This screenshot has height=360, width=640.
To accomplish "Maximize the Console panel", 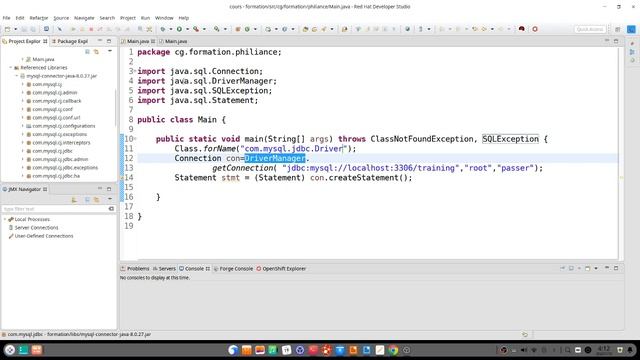I will [616, 268].
